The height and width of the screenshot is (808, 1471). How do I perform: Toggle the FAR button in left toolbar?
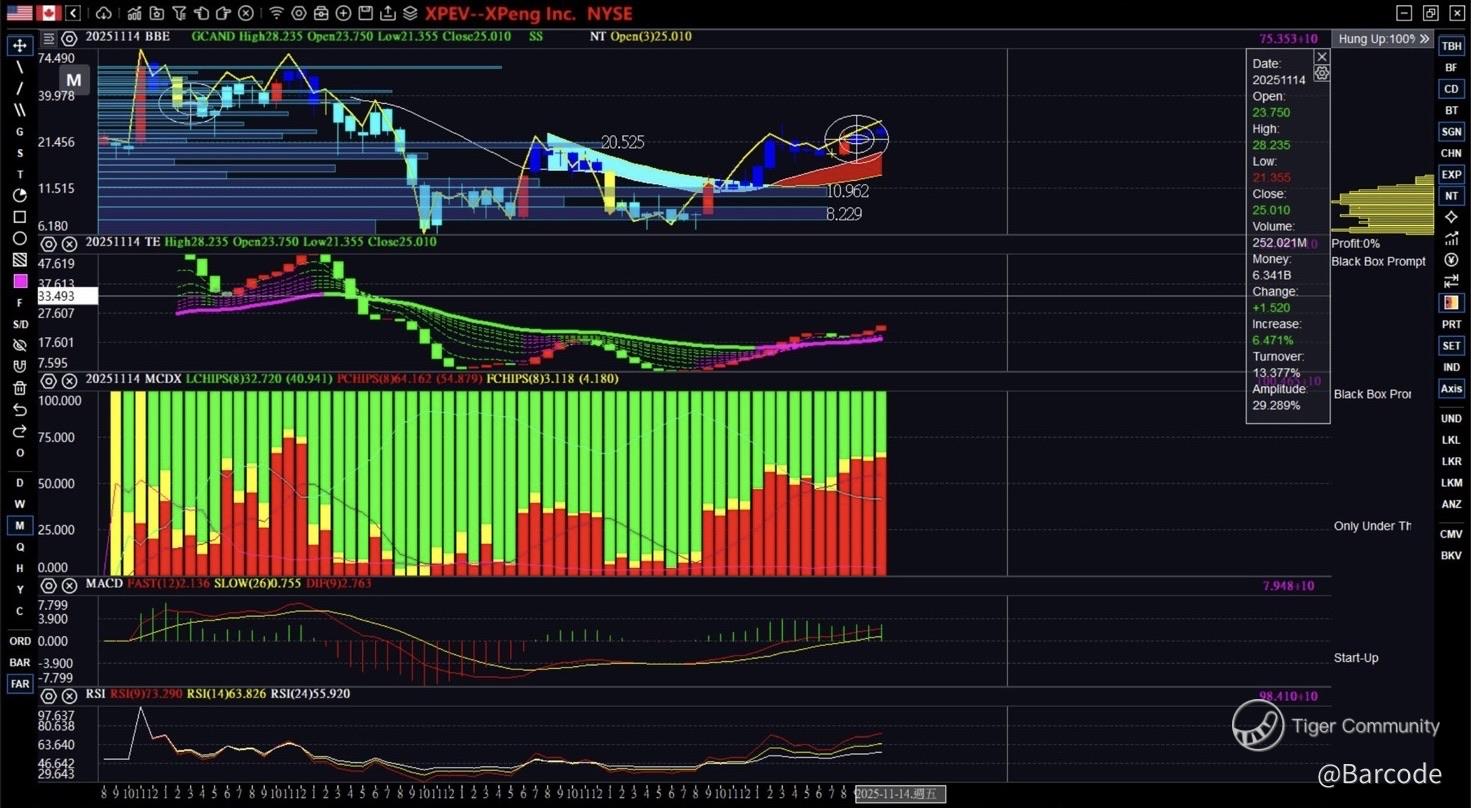tap(20, 684)
